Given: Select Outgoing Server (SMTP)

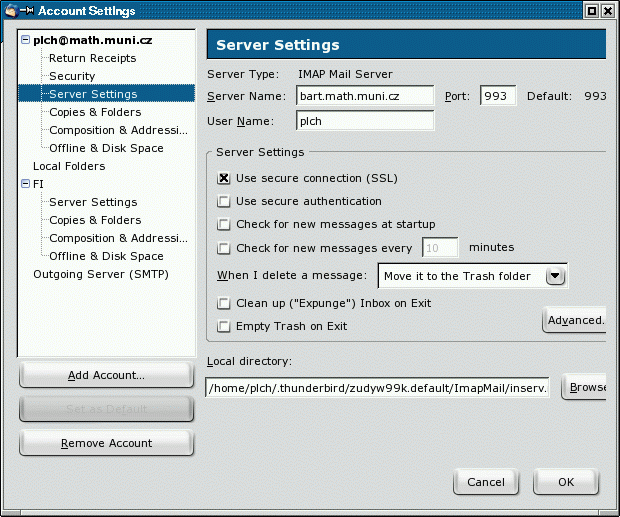Looking at the screenshot, I should tap(101, 274).
